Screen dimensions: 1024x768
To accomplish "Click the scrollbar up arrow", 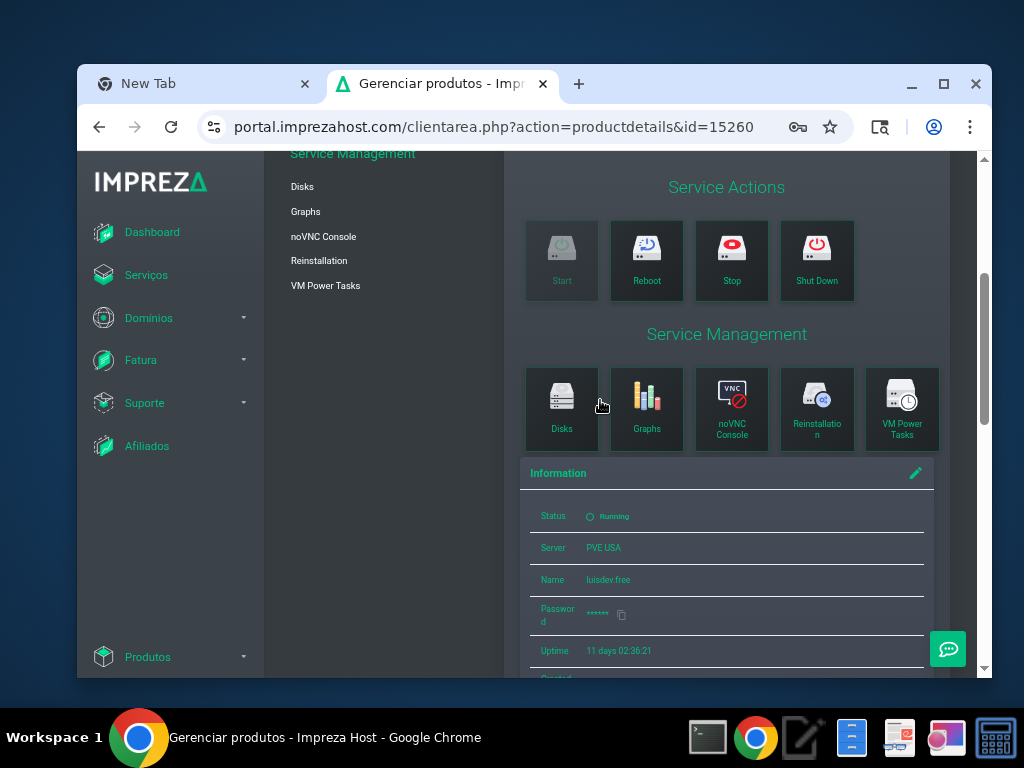I will click(984, 159).
